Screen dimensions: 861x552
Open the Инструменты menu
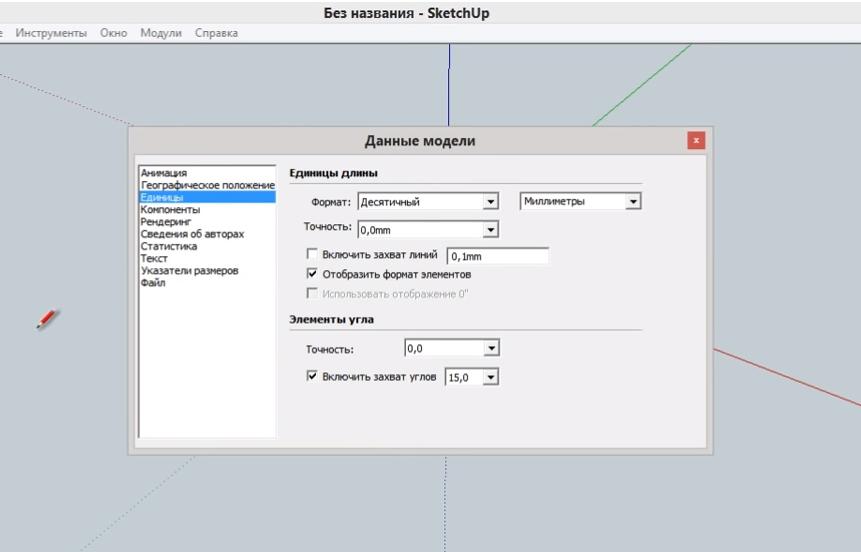click(51, 33)
